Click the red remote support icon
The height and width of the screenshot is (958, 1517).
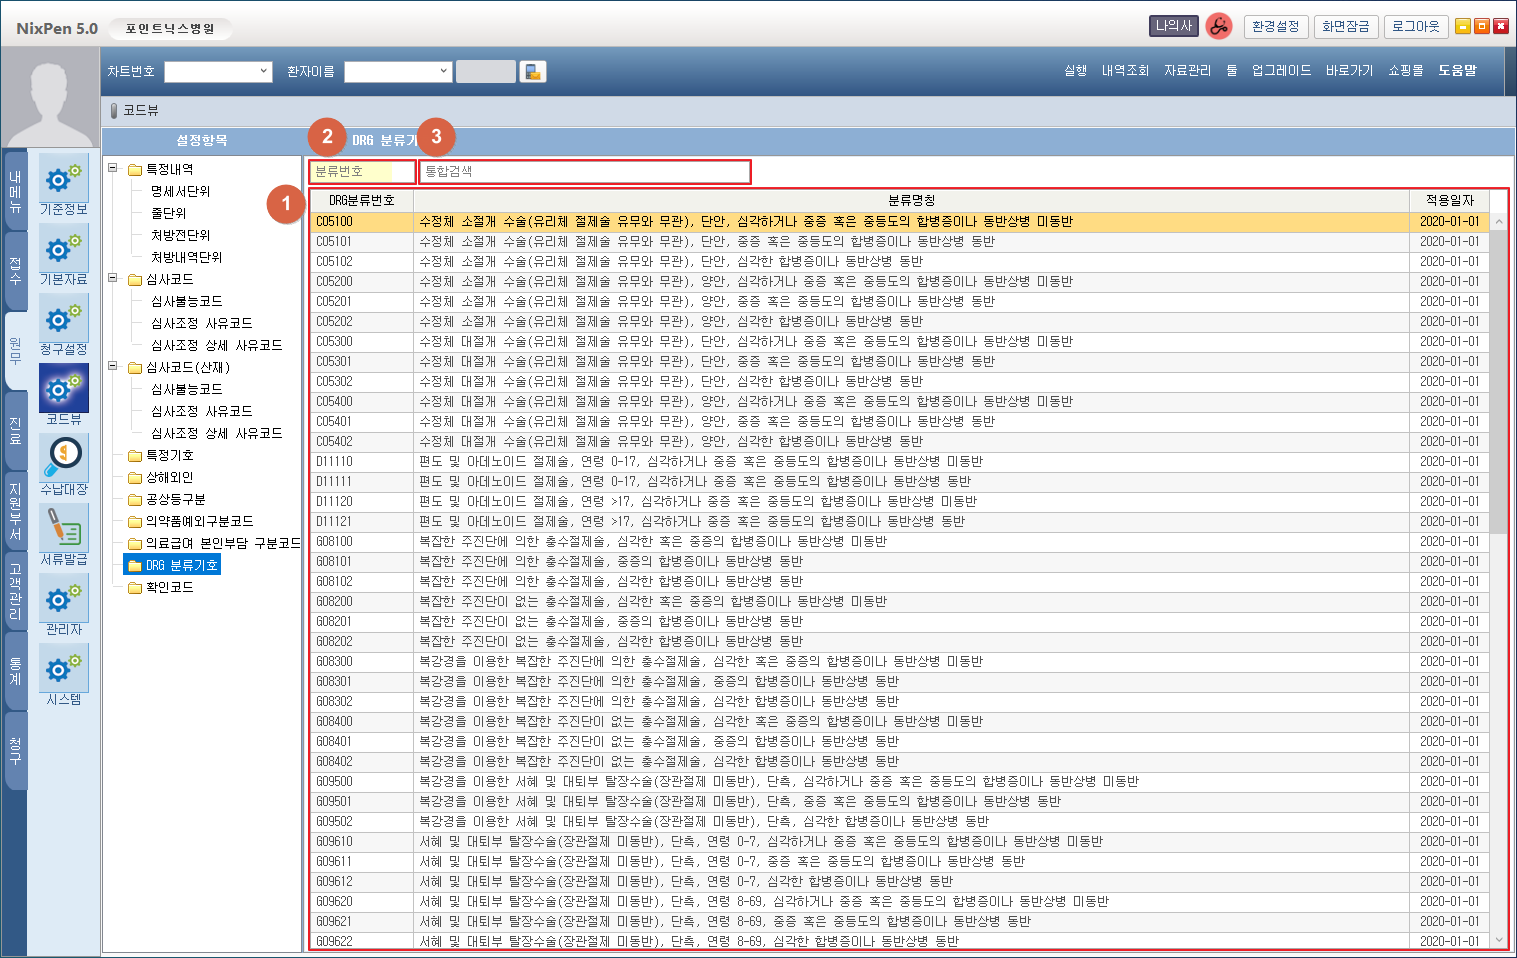click(1218, 27)
